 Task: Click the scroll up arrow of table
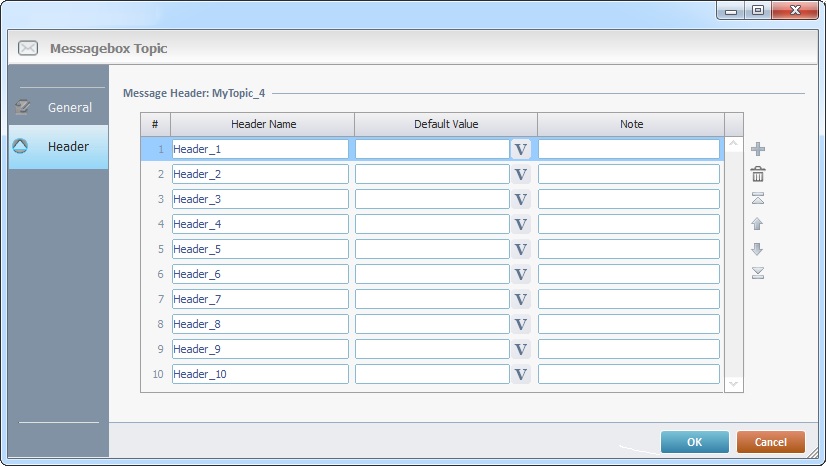[734, 146]
